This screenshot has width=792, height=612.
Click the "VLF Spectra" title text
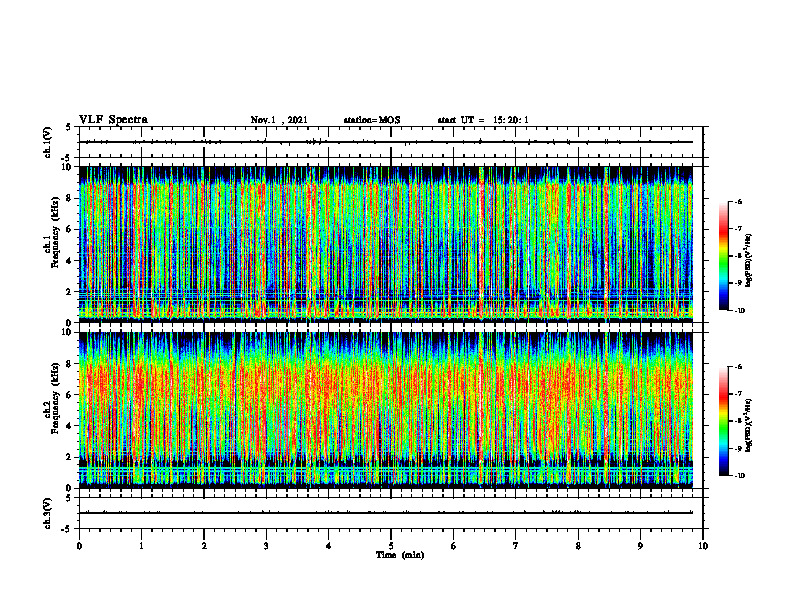[113, 120]
